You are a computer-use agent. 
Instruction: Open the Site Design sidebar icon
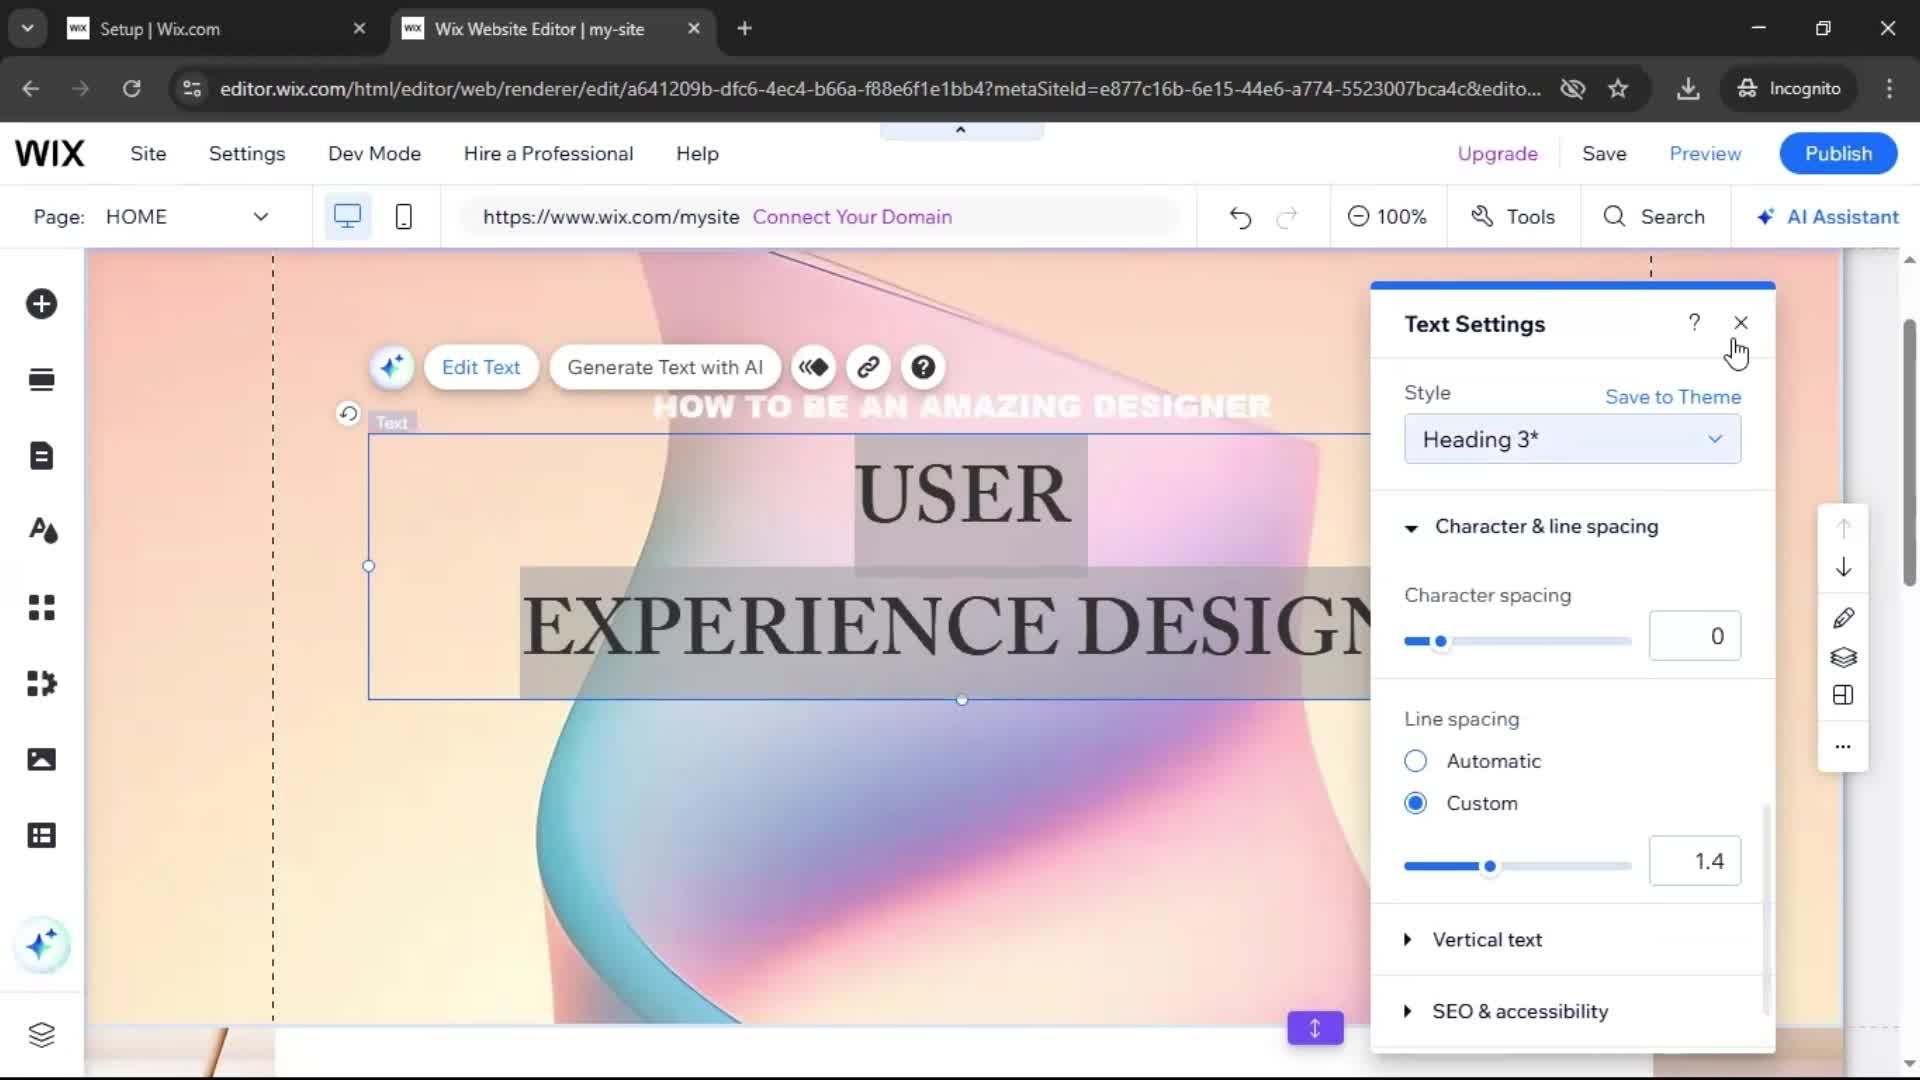[x=41, y=531]
